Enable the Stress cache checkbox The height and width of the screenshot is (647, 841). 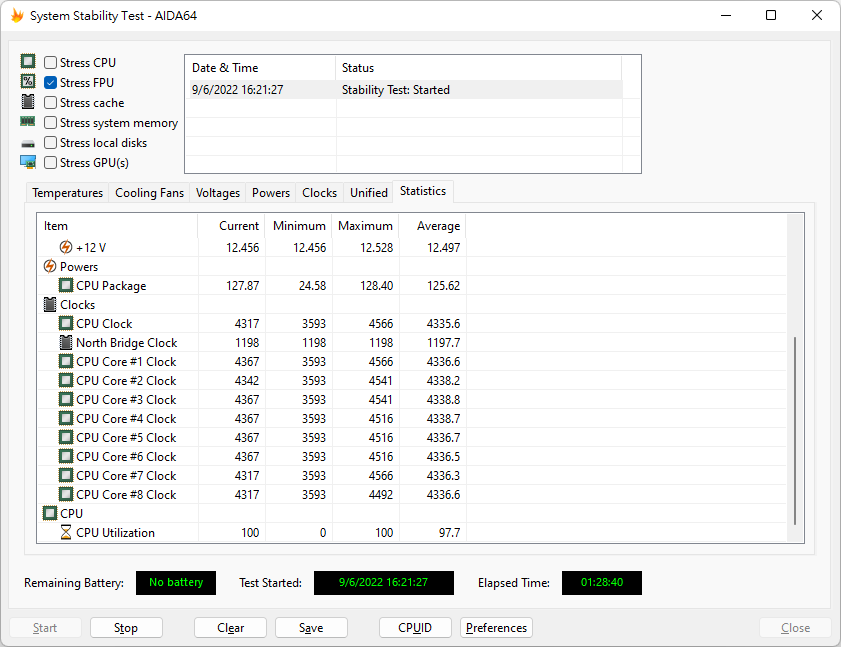[x=50, y=102]
